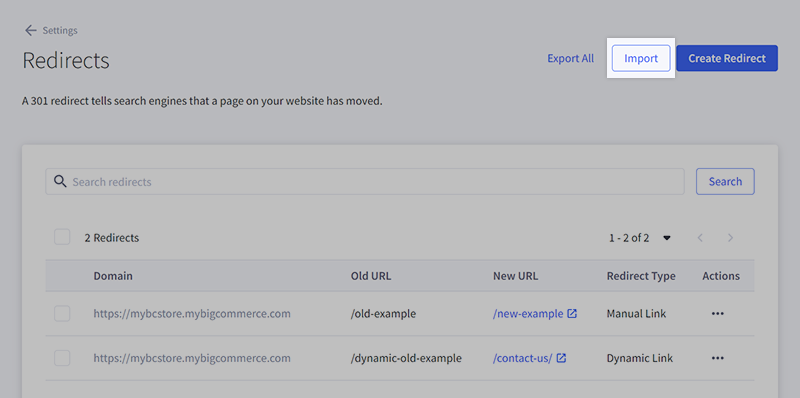Open actions menu for /dynamic-old-example redirect
The image size is (800, 398).
tap(717, 358)
